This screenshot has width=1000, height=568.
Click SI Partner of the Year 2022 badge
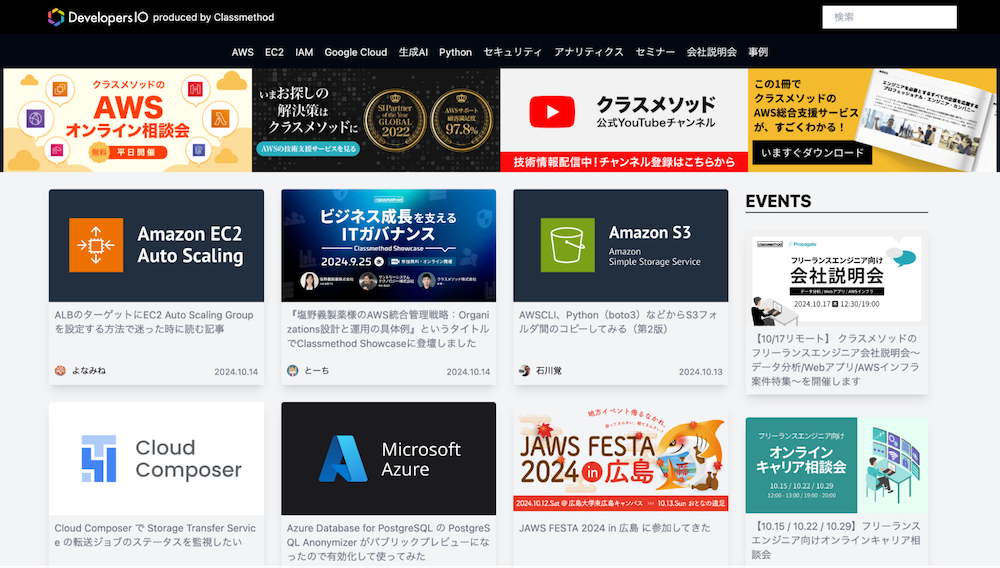(x=395, y=120)
